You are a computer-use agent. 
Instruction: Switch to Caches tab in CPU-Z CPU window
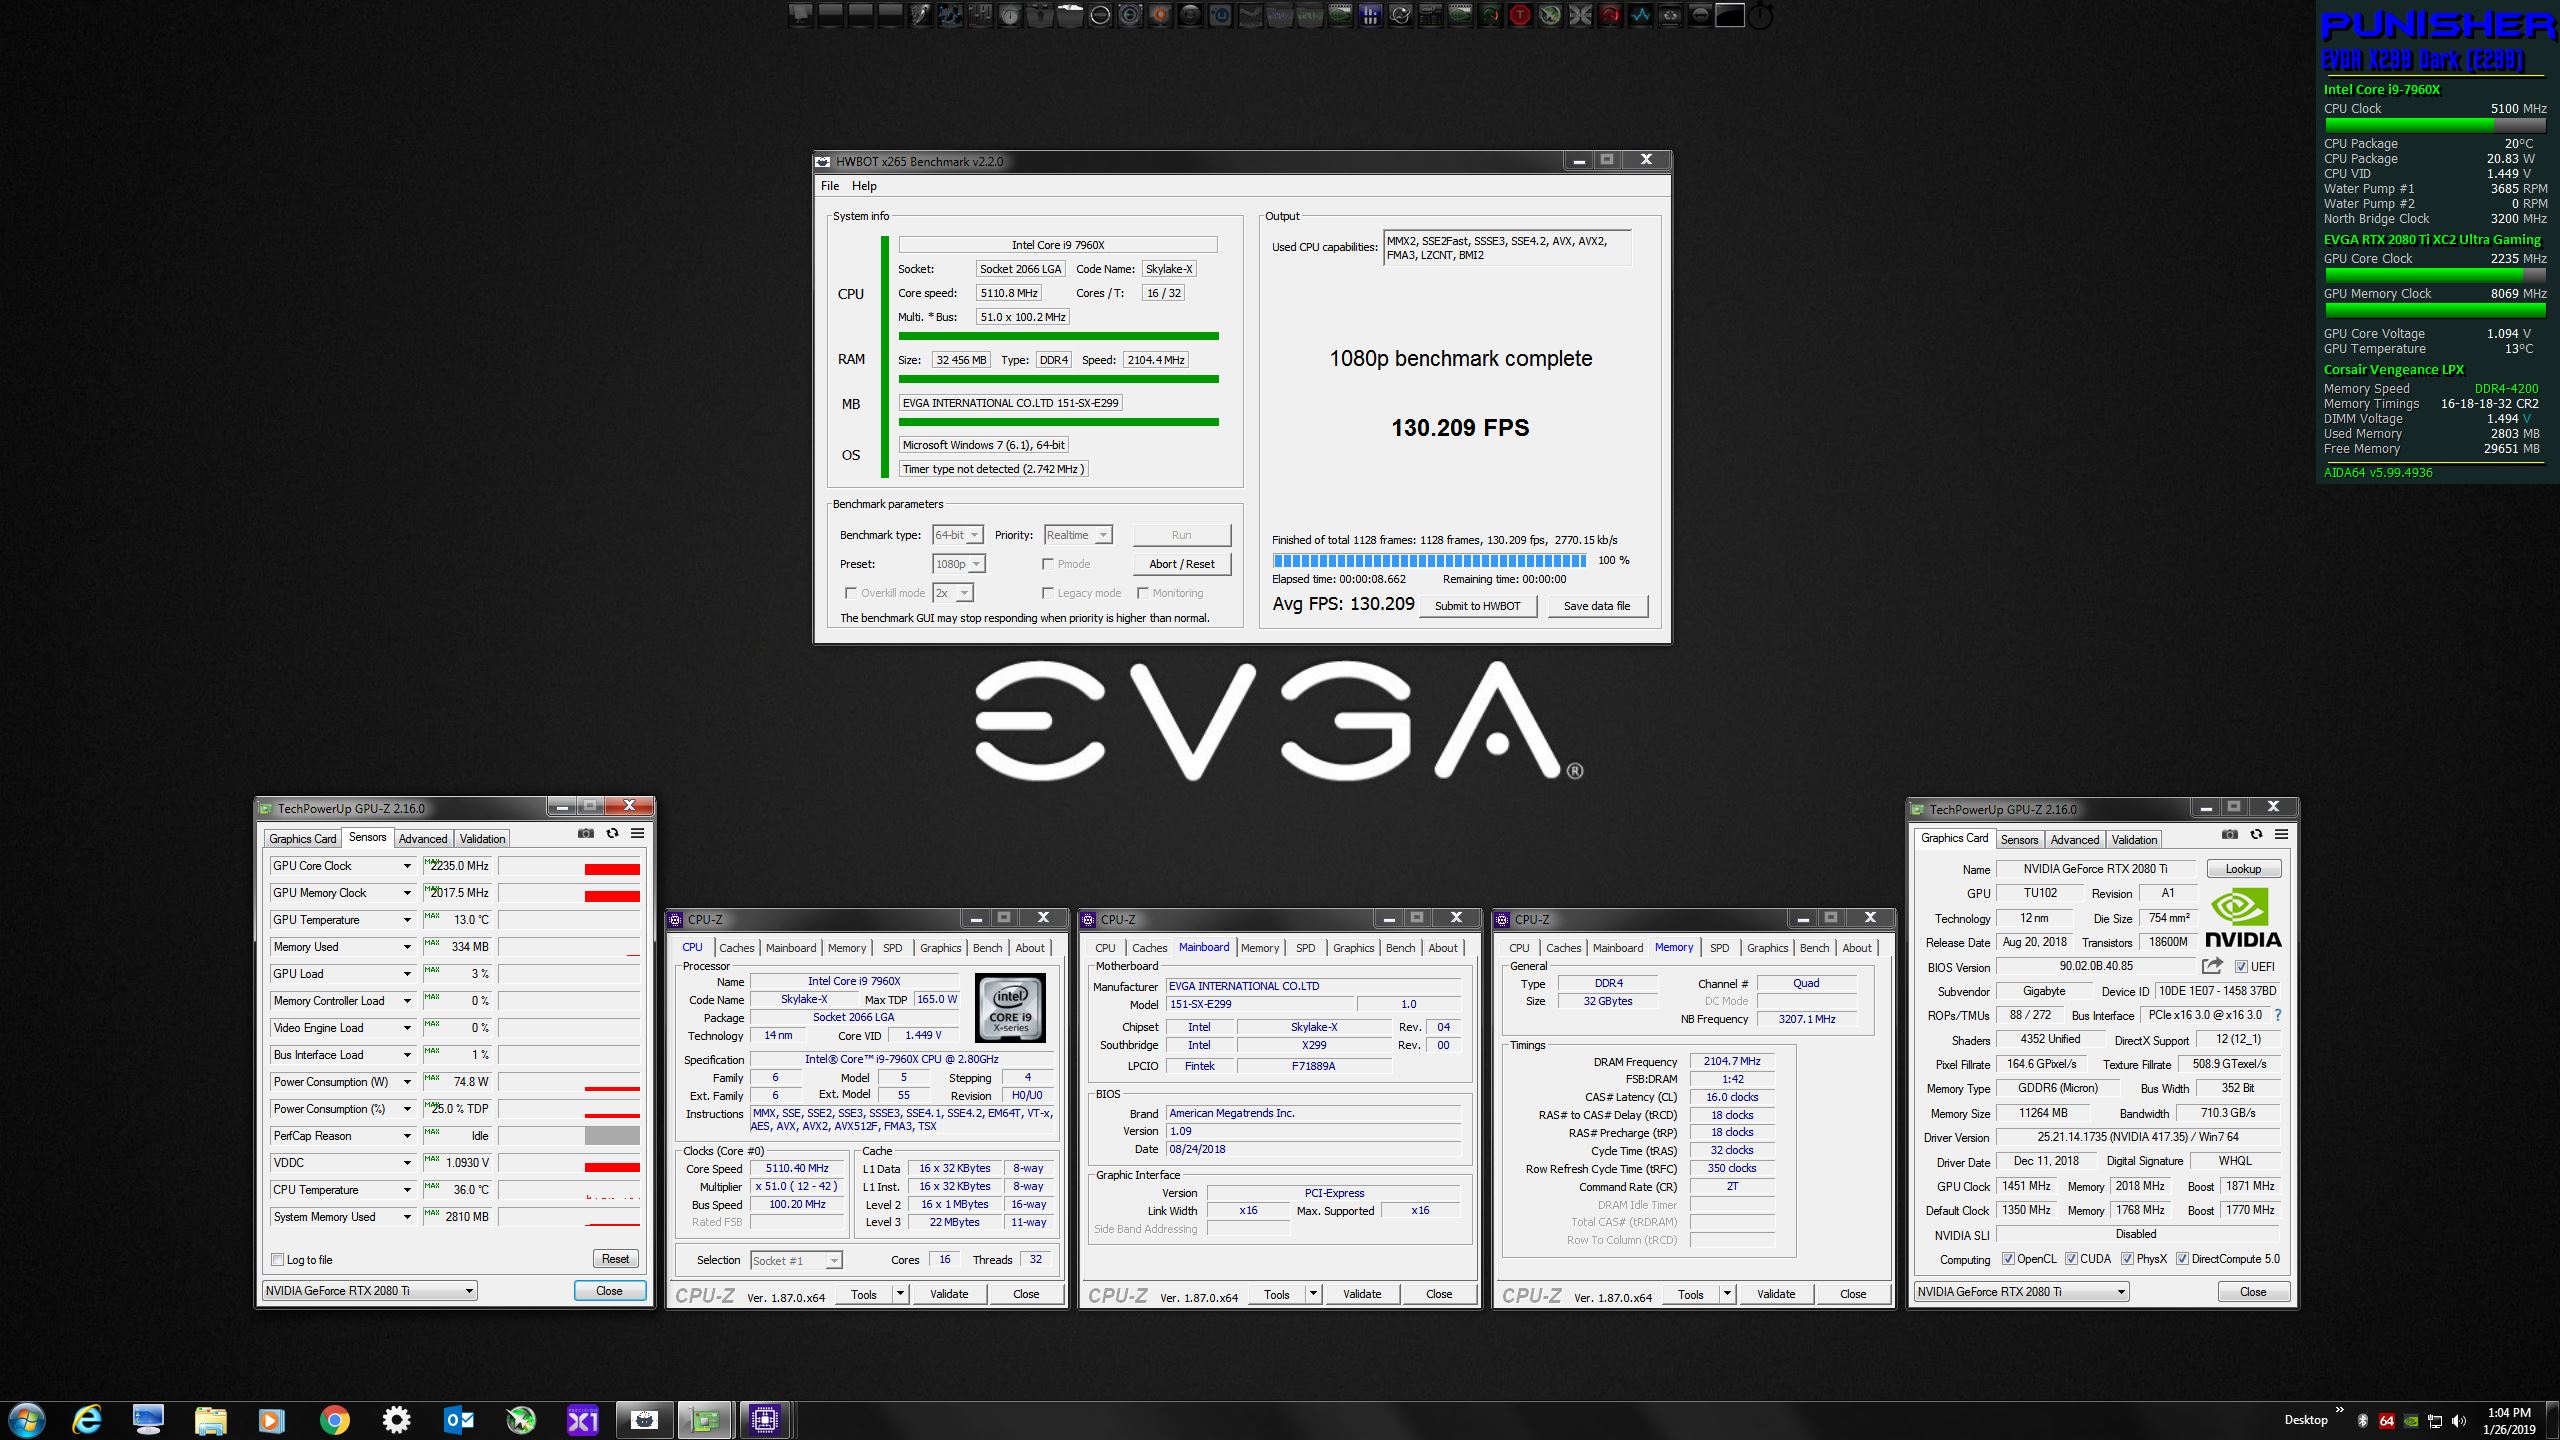[737, 948]
